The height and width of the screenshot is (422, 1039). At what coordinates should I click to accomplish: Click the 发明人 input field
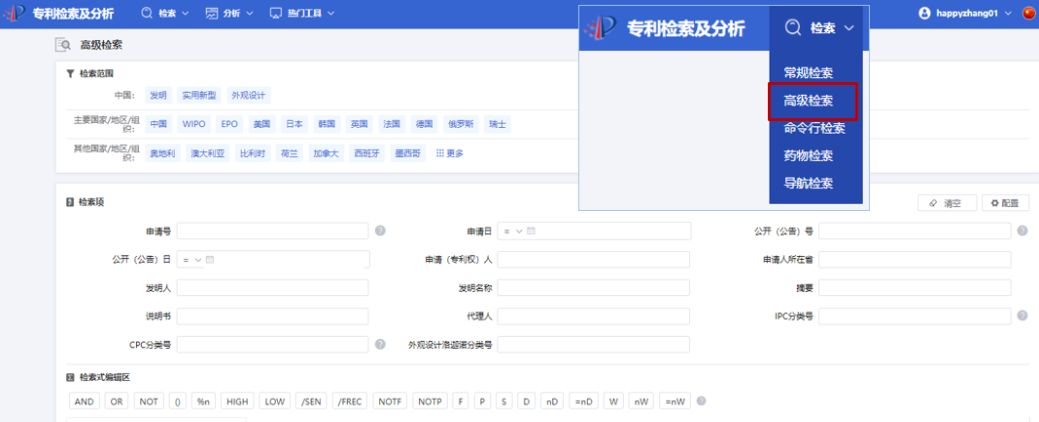pos(272,288)
